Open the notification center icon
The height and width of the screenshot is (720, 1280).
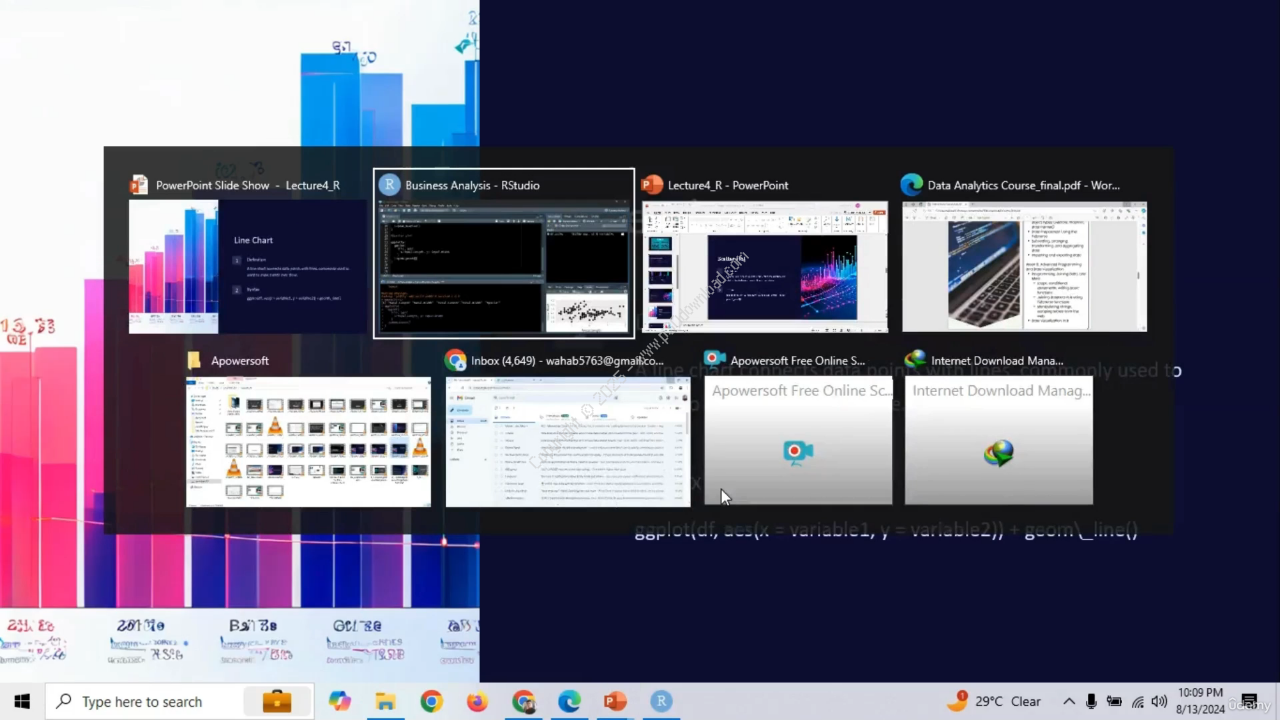point(1248,701)
